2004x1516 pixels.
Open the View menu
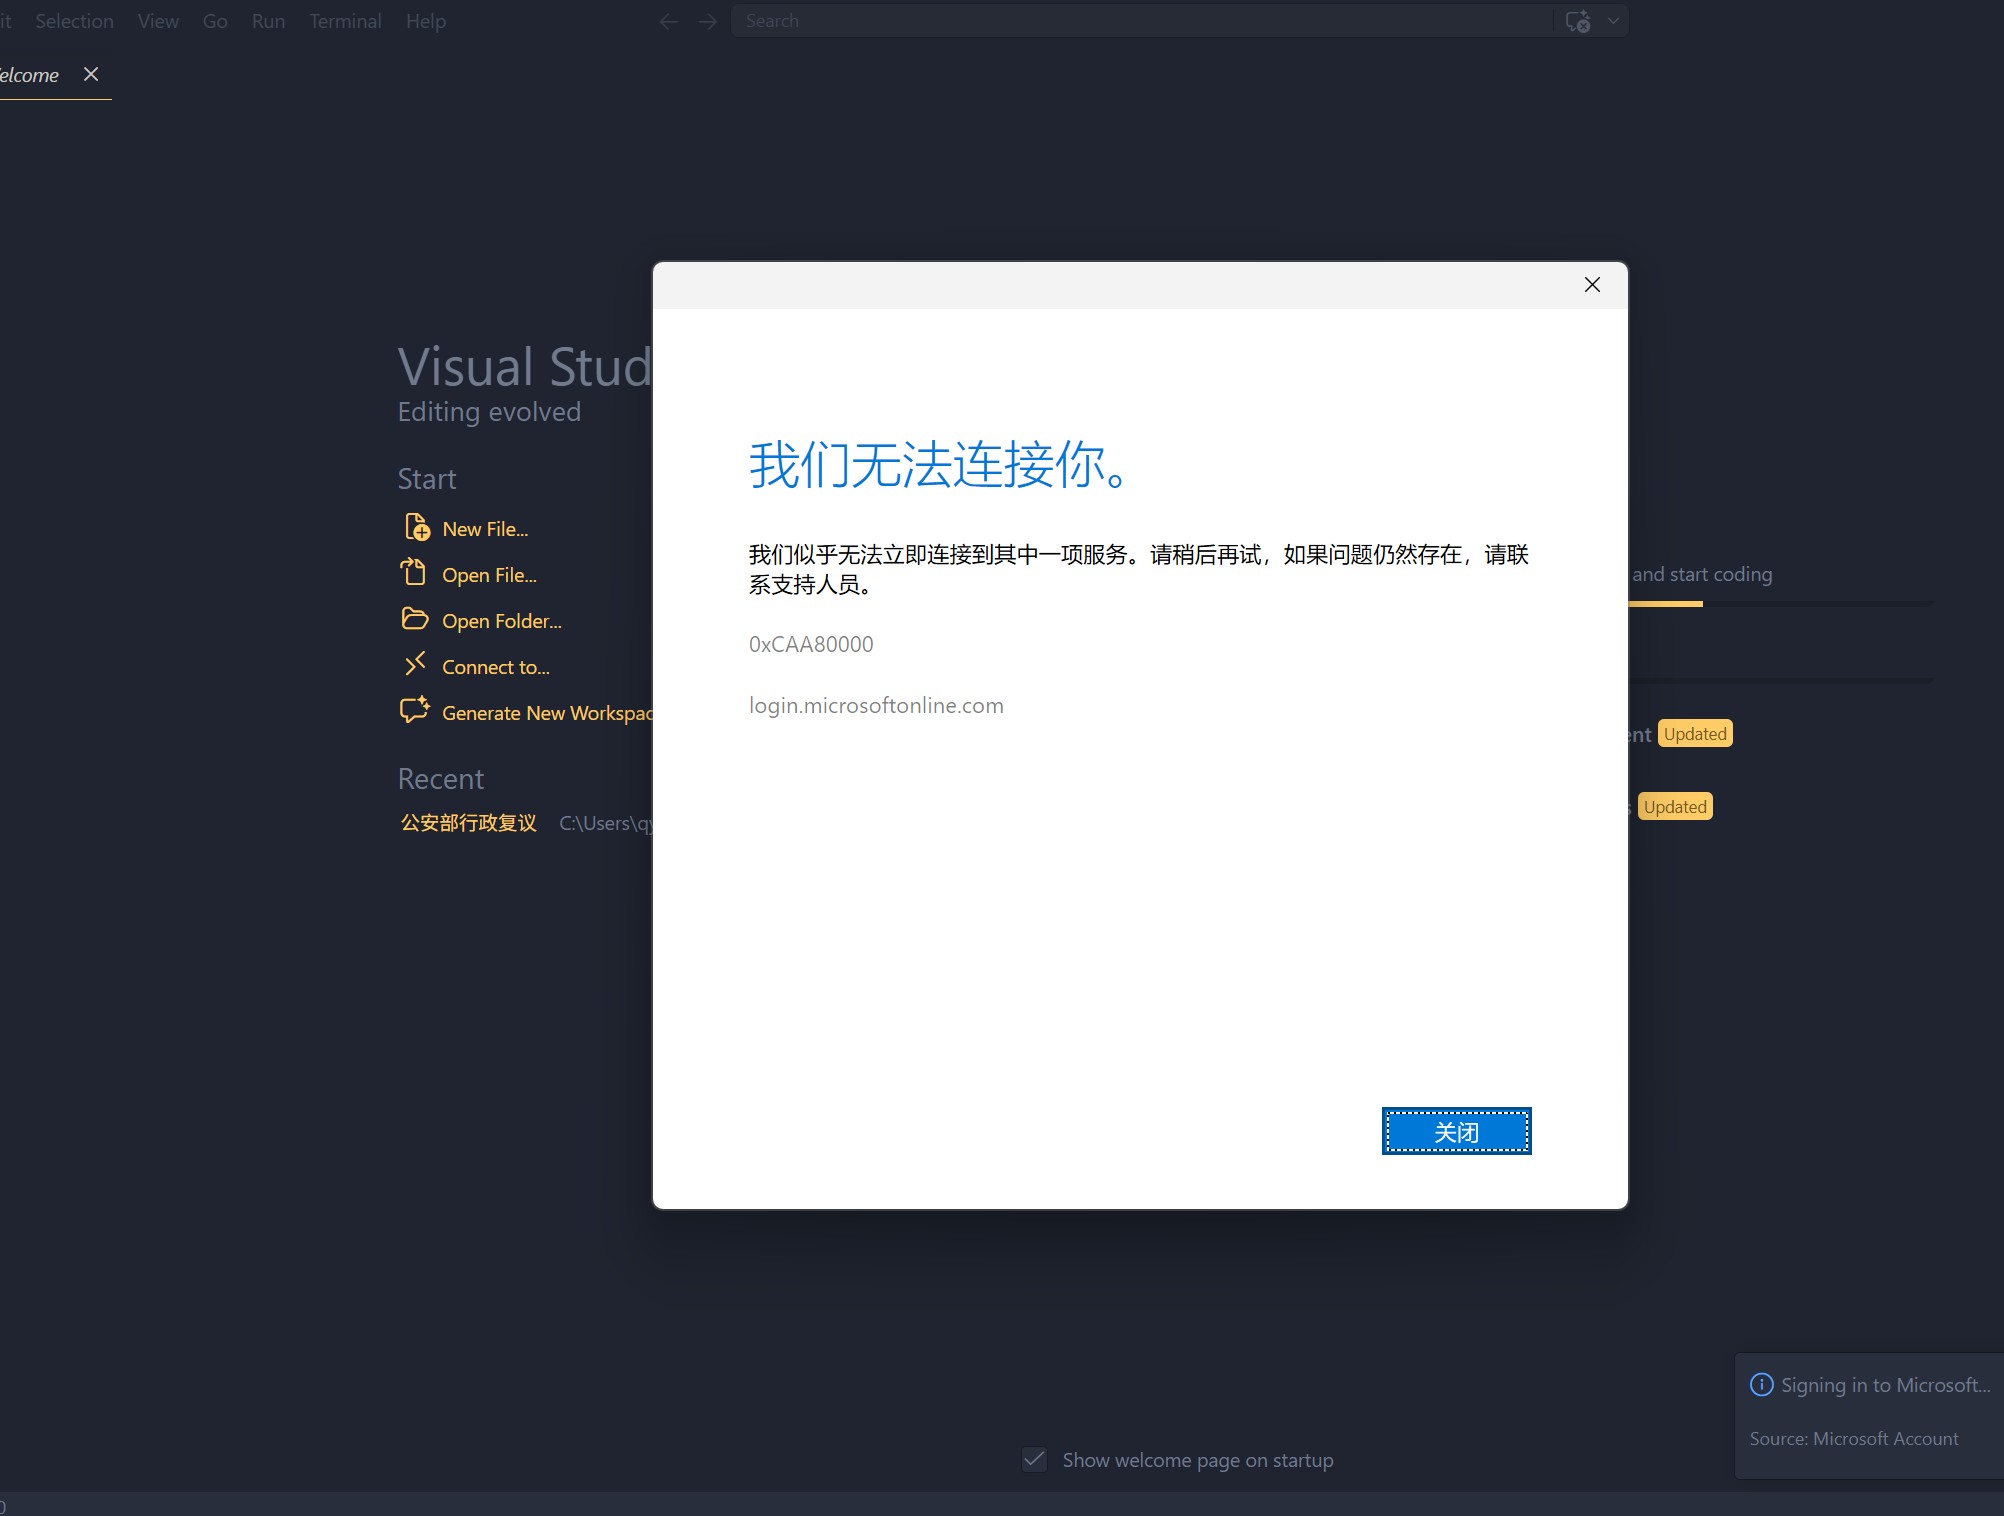158,21
